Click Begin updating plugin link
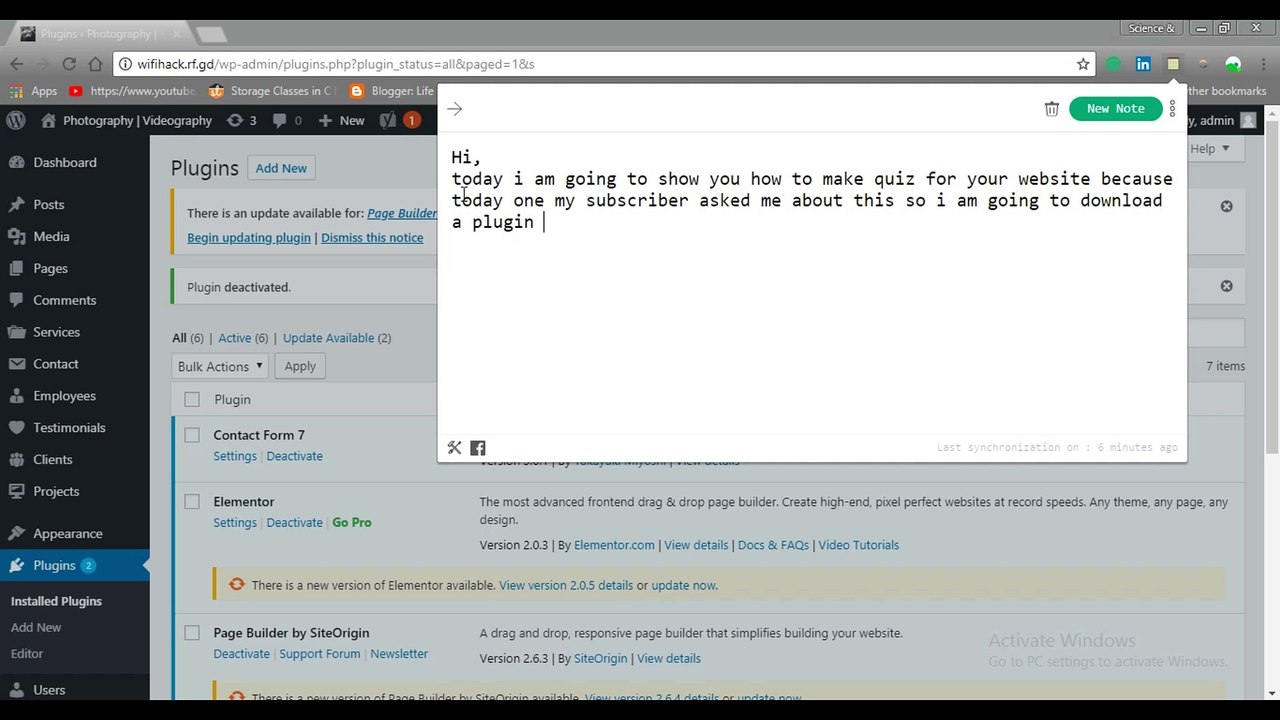This screenshot has height=720, width=1280. 249,238
